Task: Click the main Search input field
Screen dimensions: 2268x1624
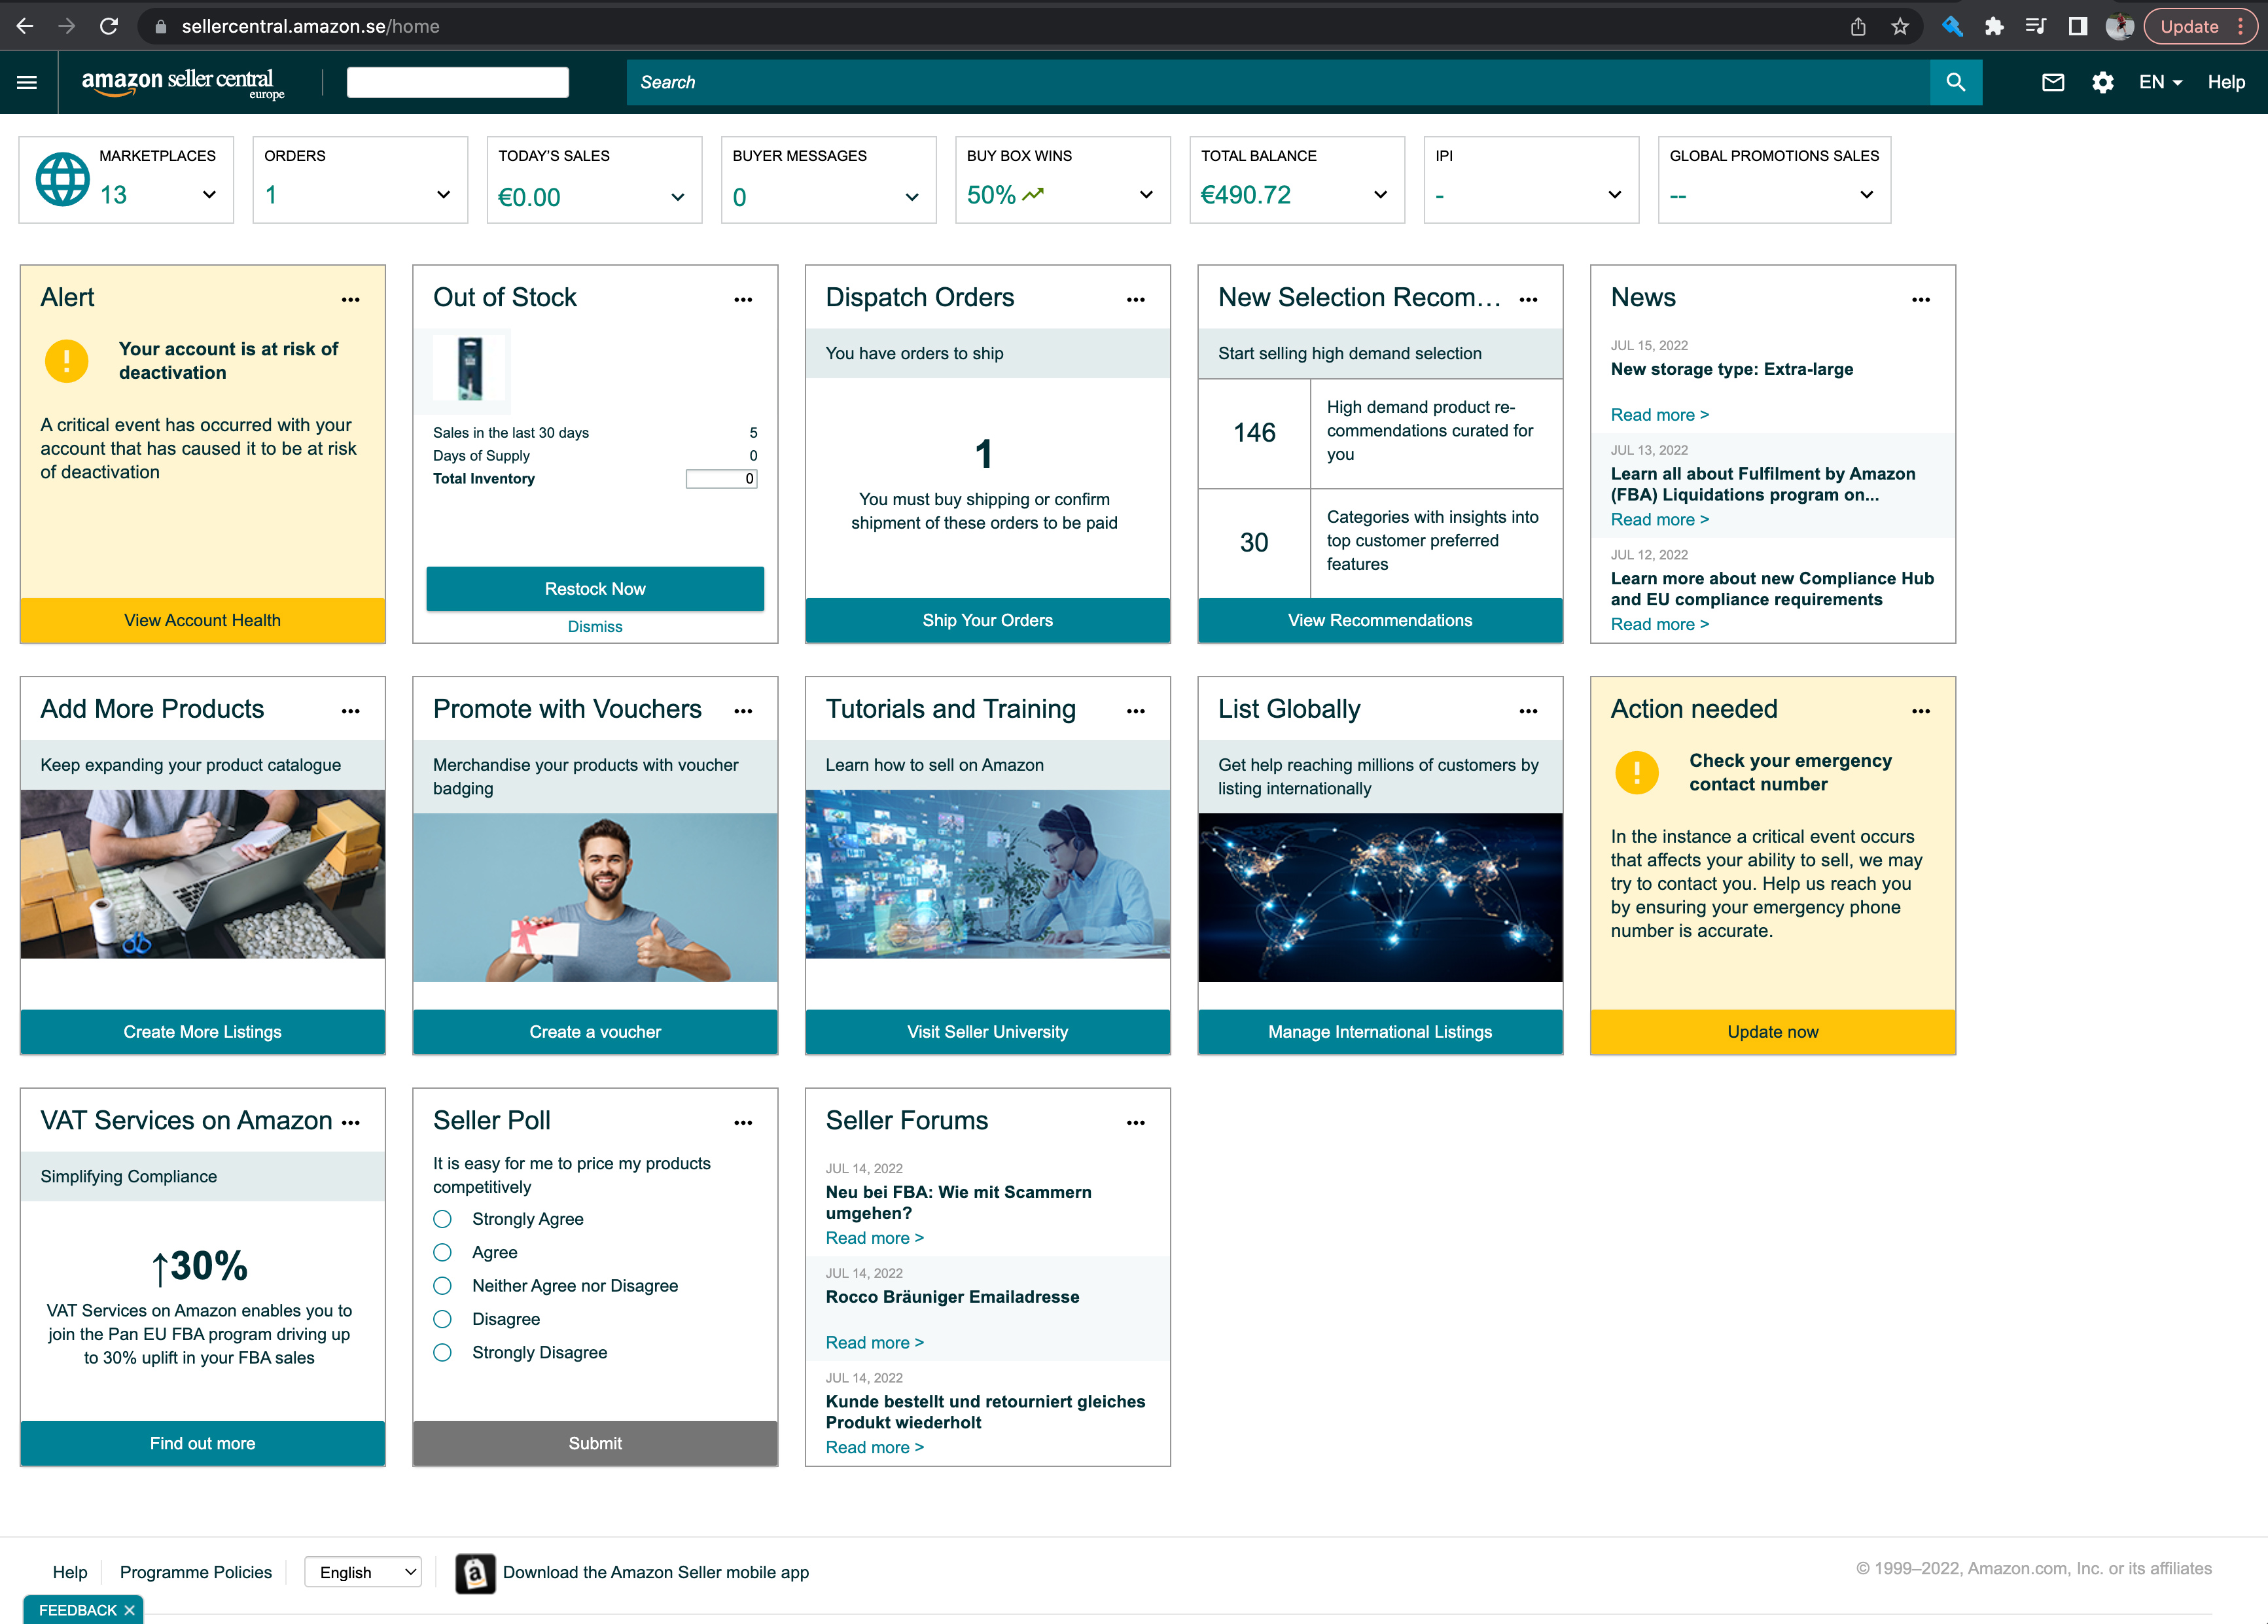Action: 1278,82
